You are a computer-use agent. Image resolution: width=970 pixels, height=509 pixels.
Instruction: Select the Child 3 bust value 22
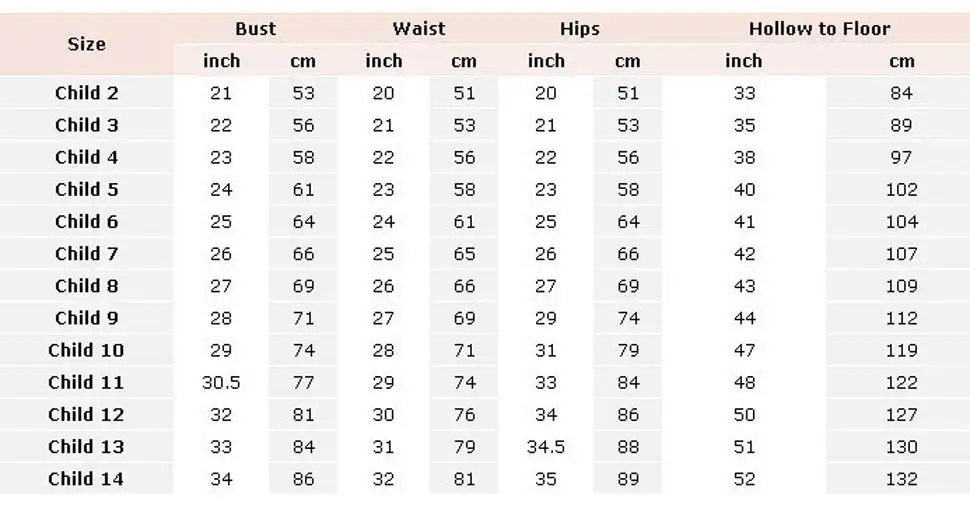coord(221,126)
